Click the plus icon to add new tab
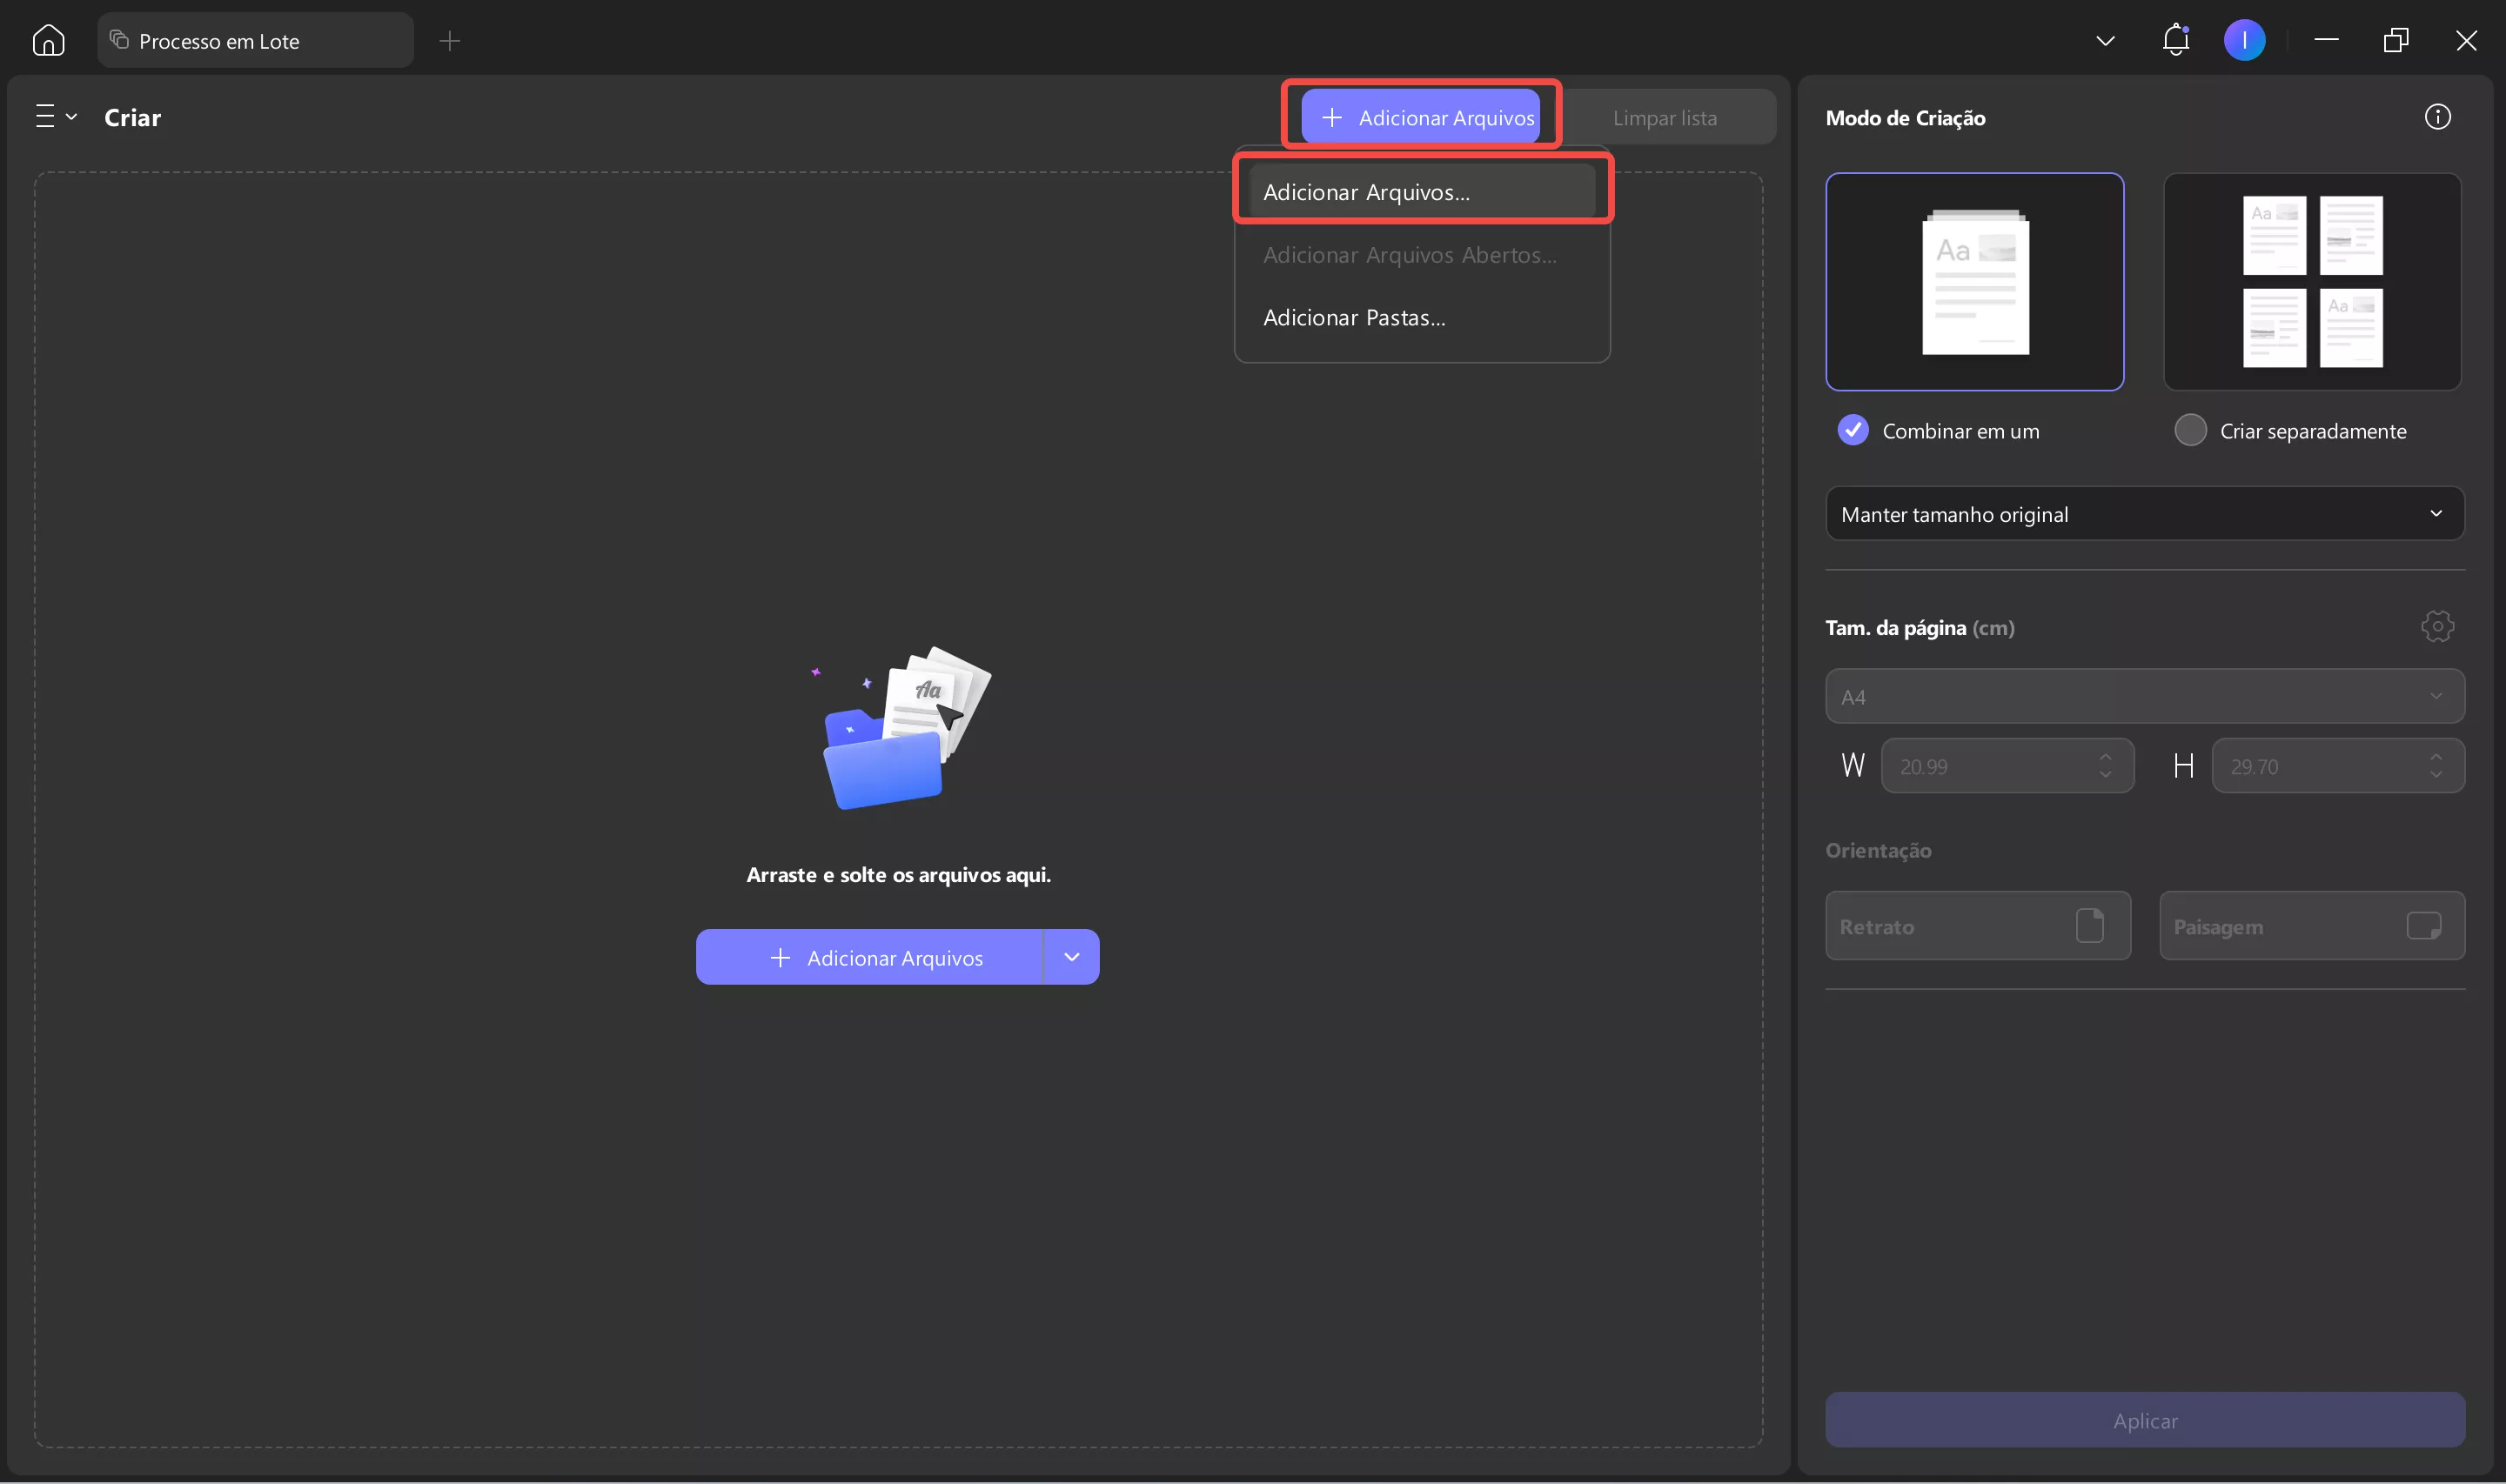2506x1484 pixels. [450, 41]
